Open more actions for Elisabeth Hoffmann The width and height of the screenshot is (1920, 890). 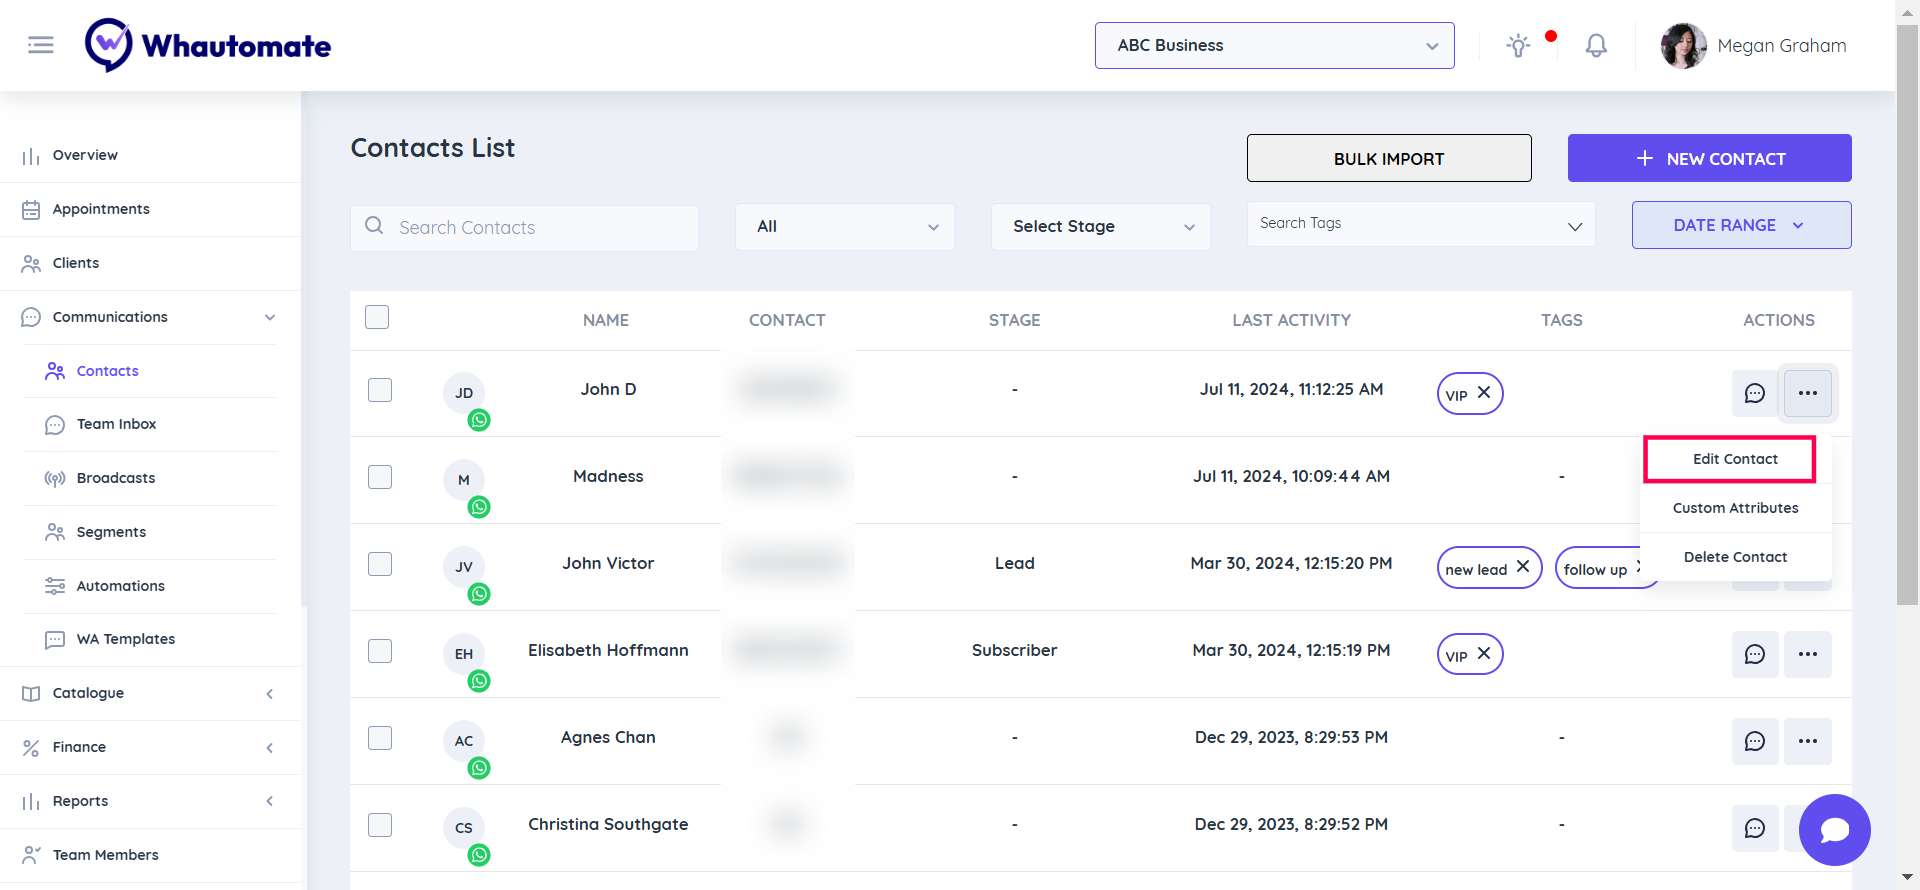(1807, 654)
